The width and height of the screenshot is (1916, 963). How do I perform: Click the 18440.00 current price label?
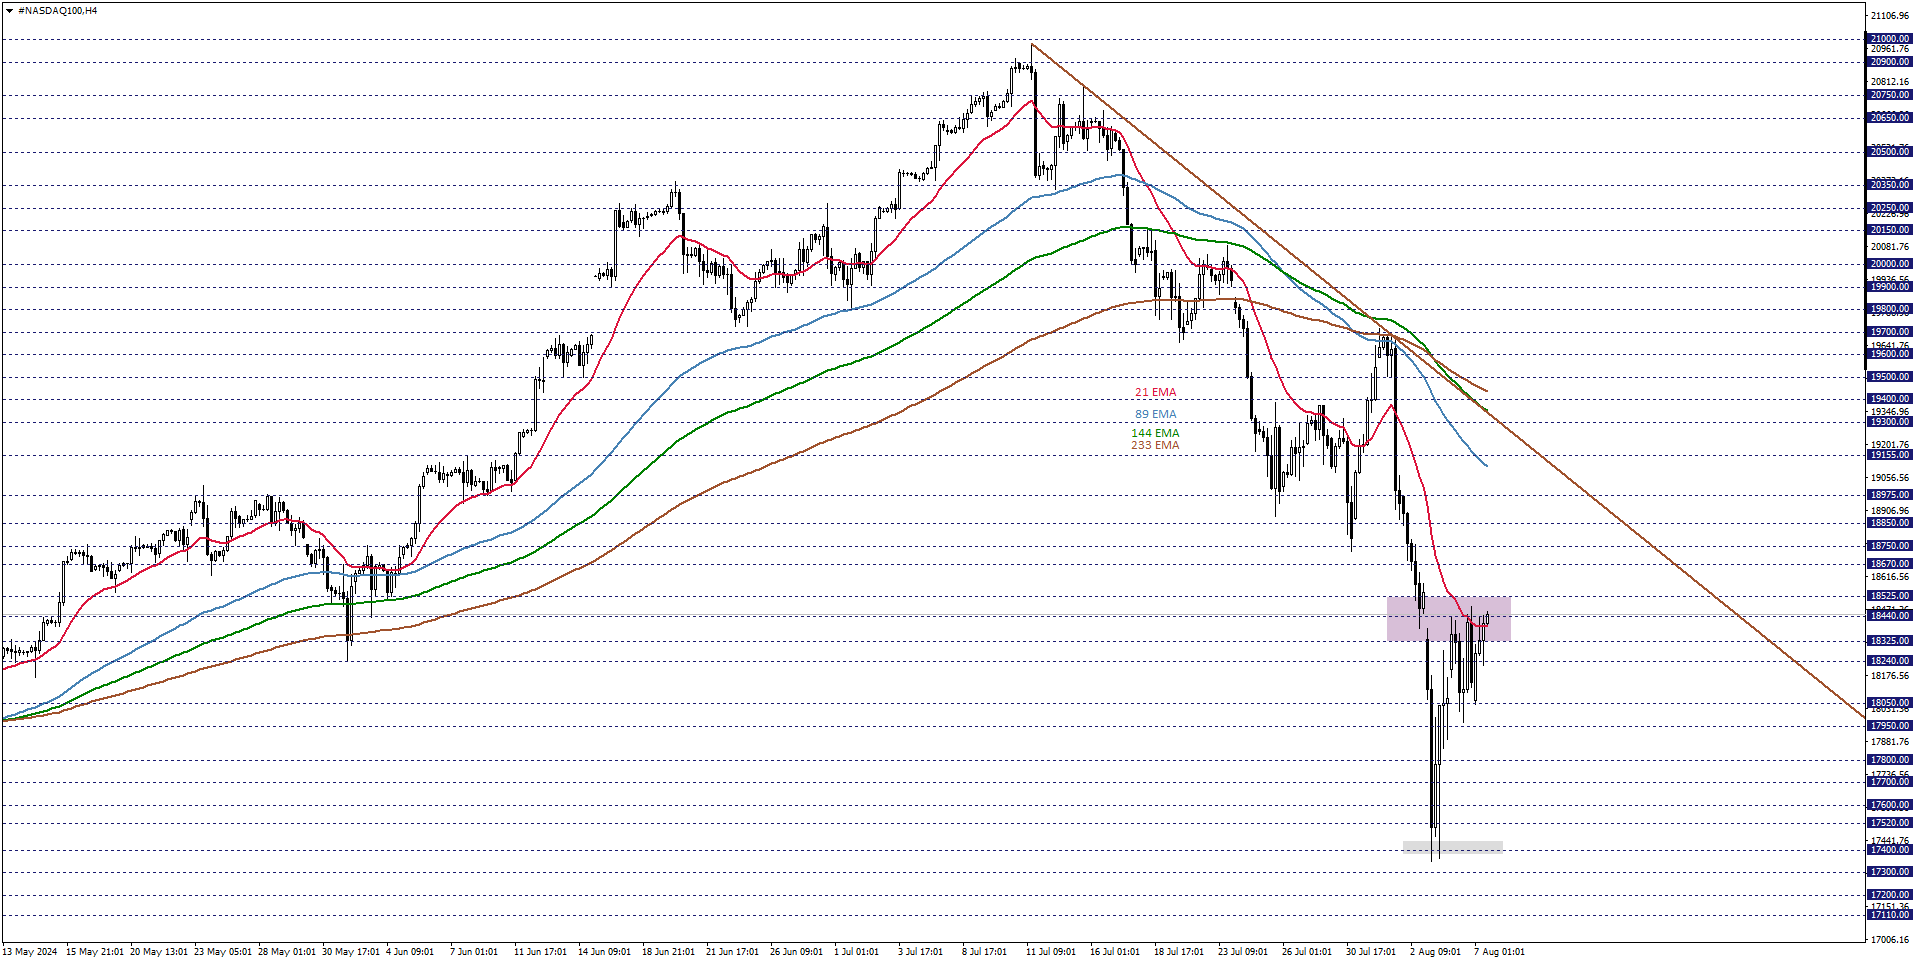click(1890, 616)
